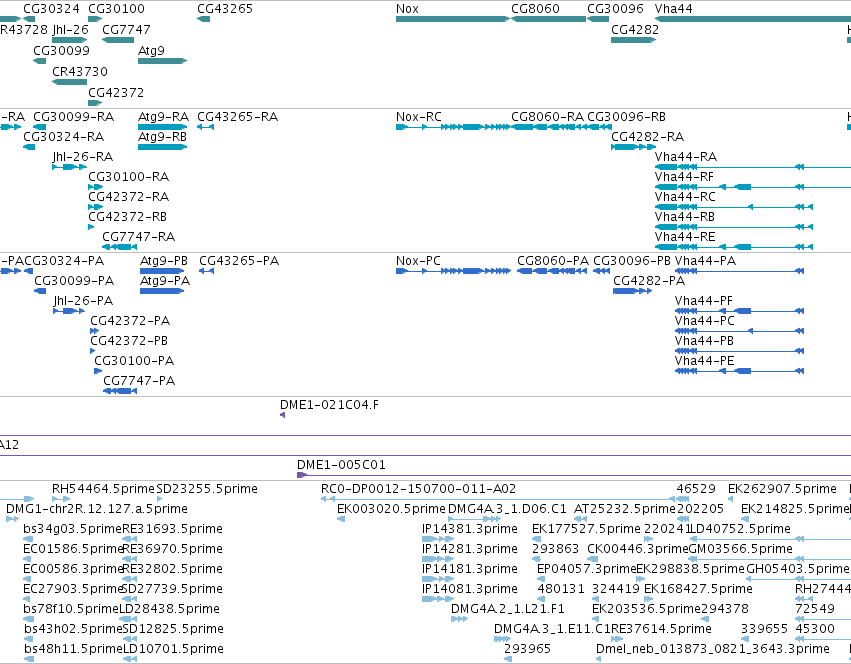Screen dimensions: 851x664
Task: Select the CR43730 gene
Action: (x=69, y=82)
